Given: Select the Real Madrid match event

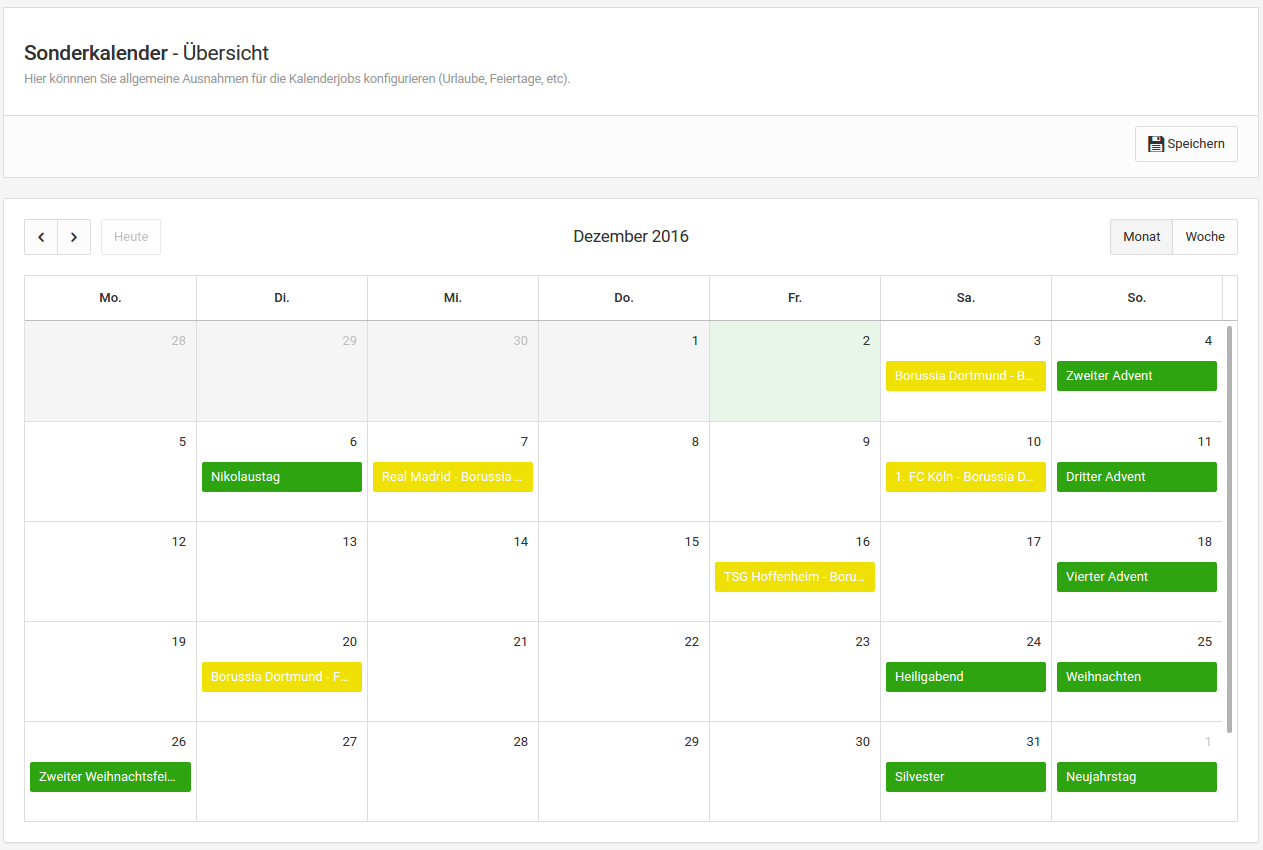Looking at the screenshot, I should (453, 477).
